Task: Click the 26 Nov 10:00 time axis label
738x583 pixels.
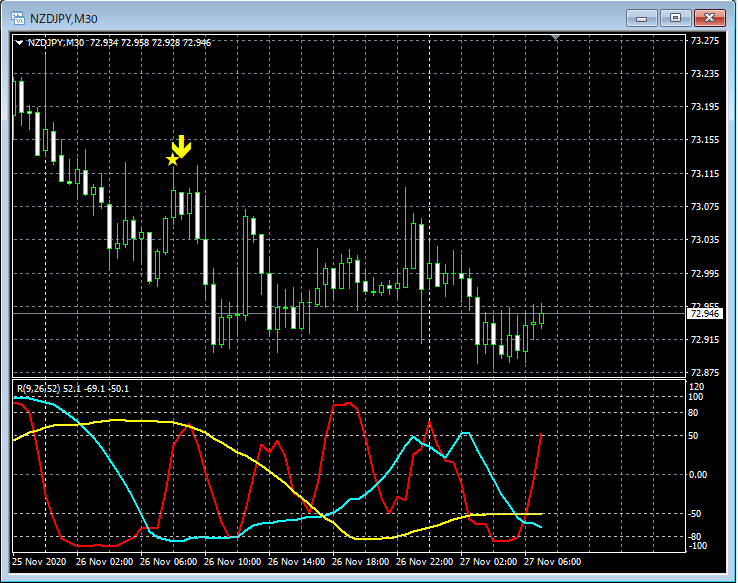Action: (x=235, y=561)
